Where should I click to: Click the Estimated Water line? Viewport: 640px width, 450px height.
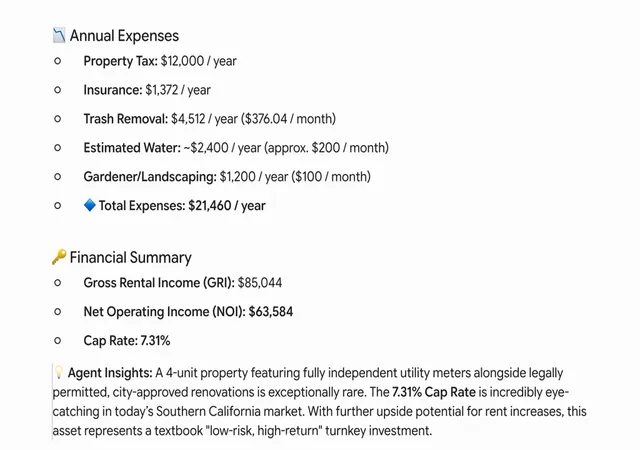coord(236,148)
